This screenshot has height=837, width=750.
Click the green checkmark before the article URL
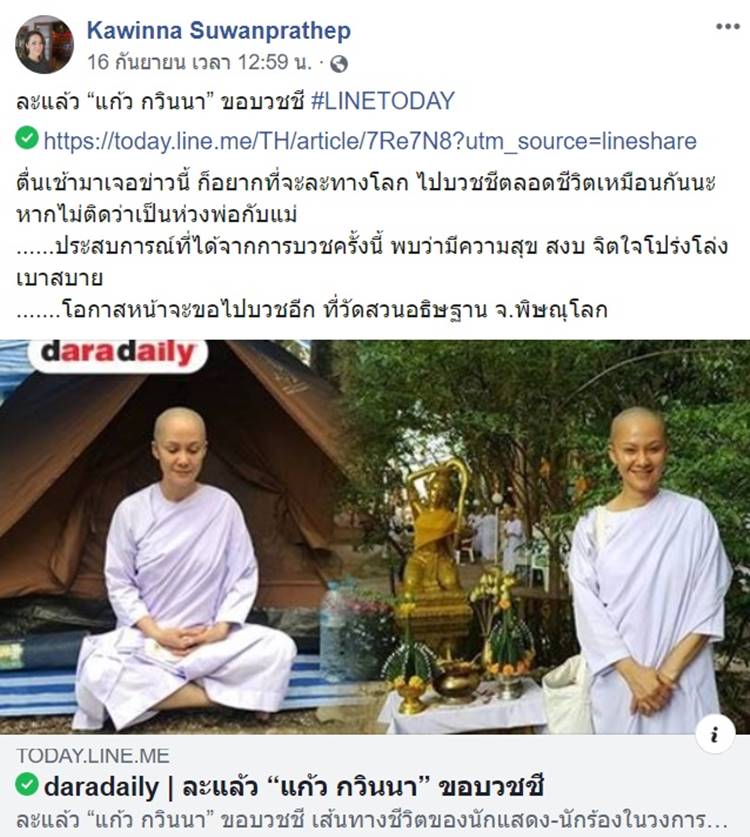point(27,138)
